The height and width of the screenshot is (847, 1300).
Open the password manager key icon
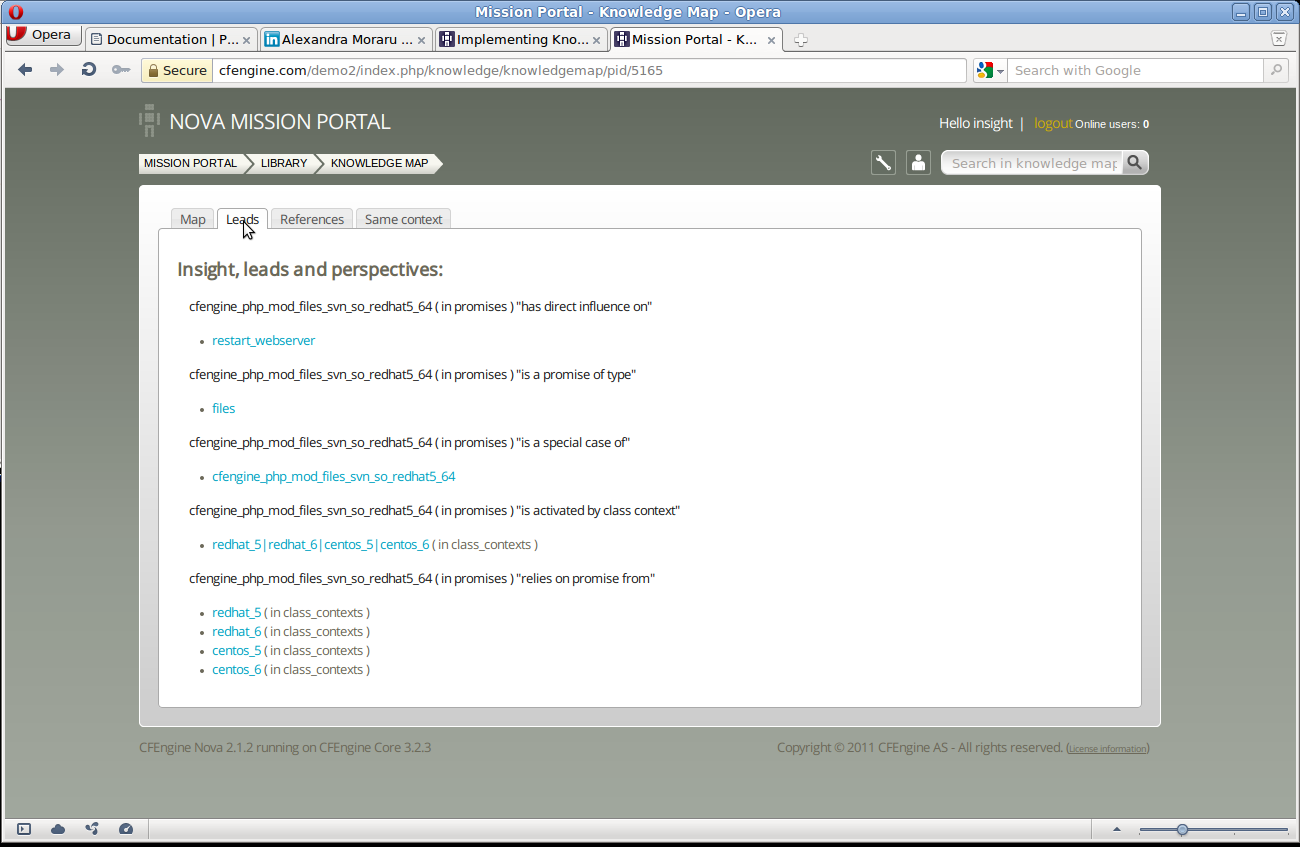pos(121,70)
